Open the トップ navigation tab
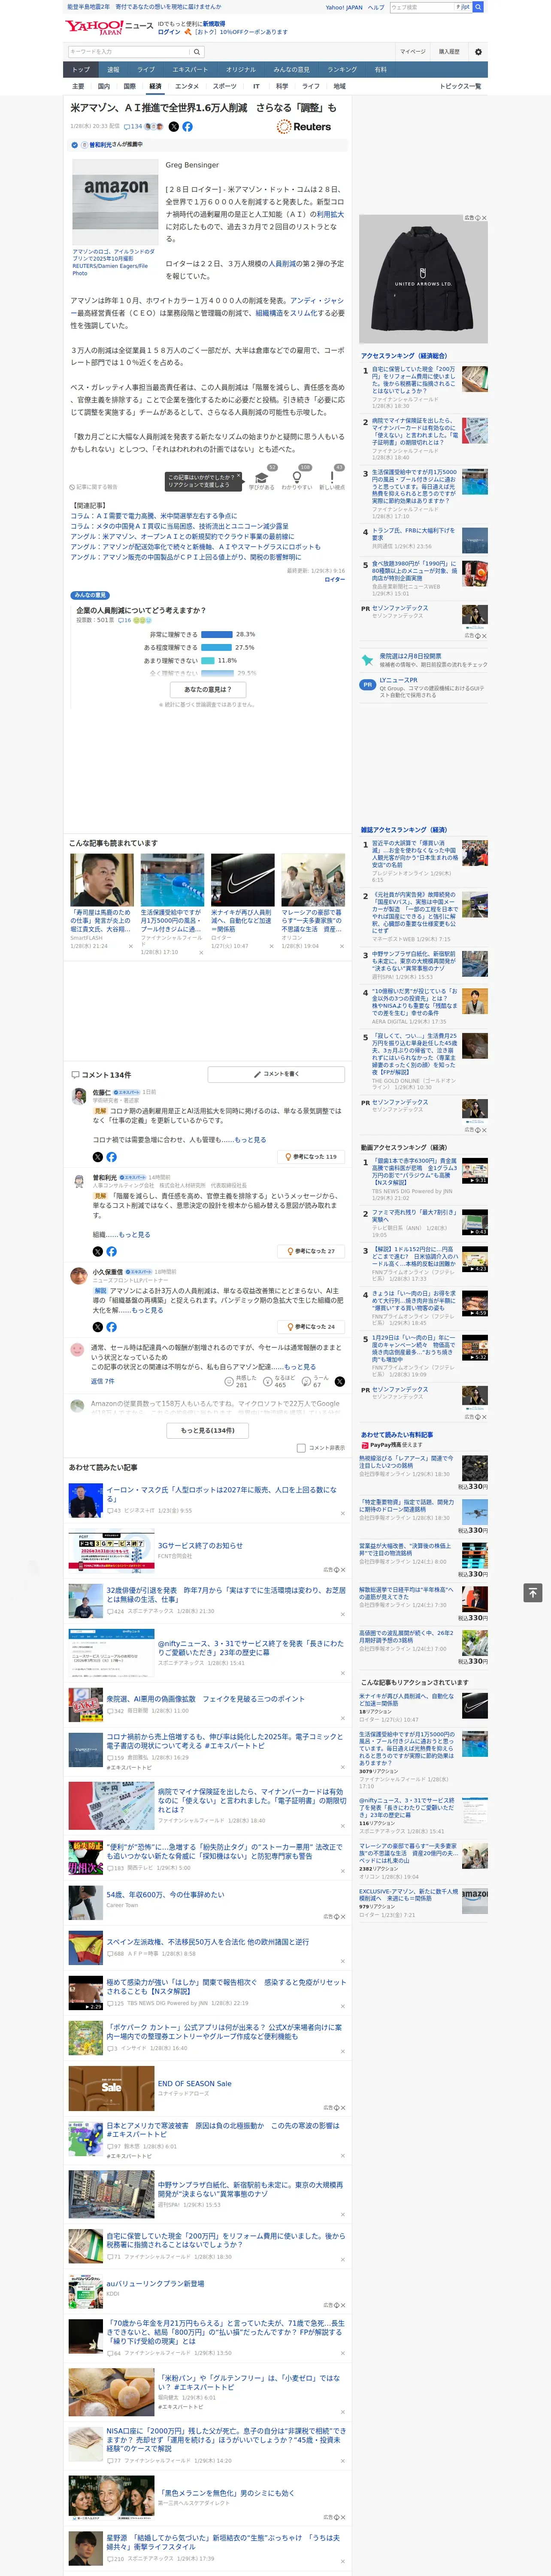 (x=81, y=70)
